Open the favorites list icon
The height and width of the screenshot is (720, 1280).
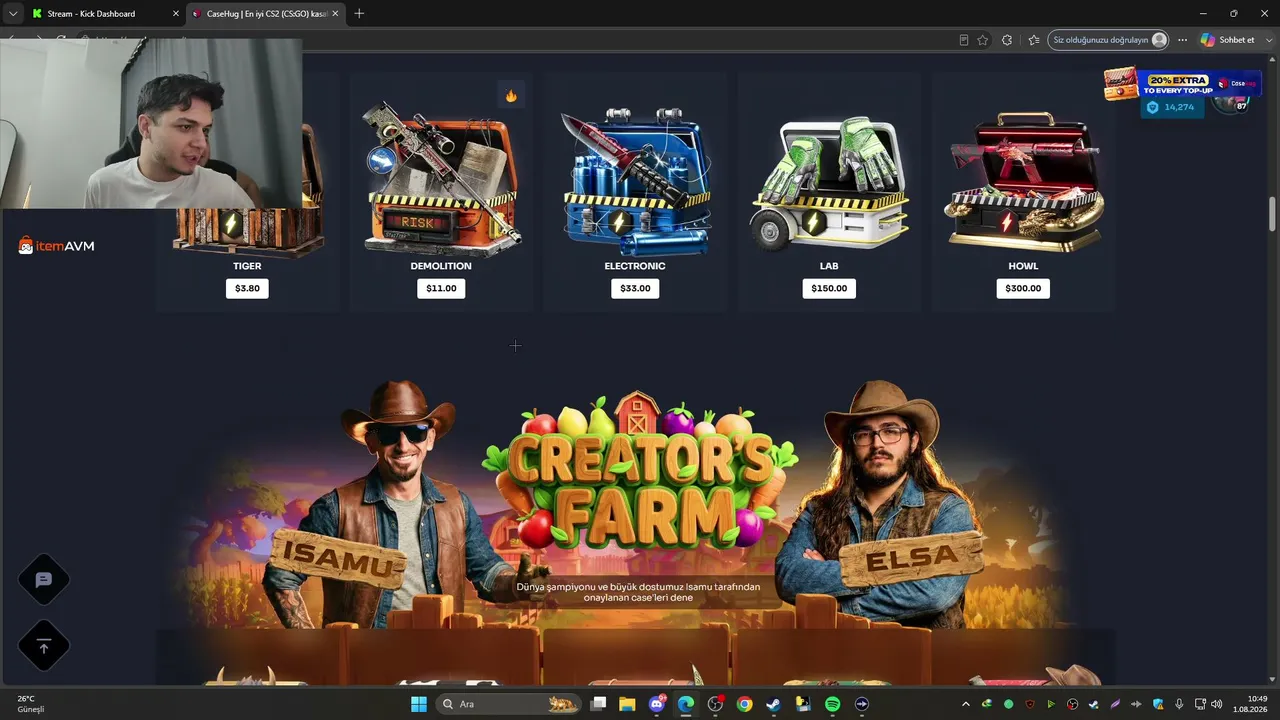1034,40
